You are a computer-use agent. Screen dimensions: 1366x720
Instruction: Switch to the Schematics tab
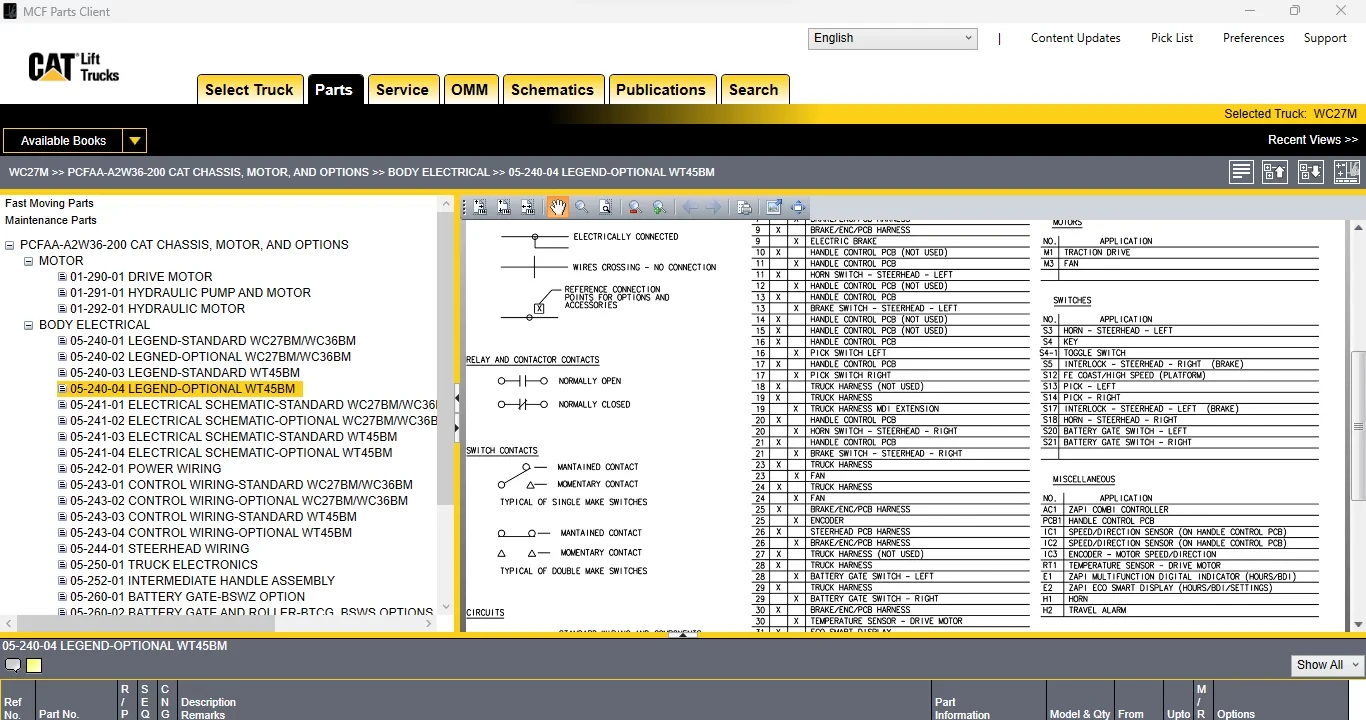(552, 89)
